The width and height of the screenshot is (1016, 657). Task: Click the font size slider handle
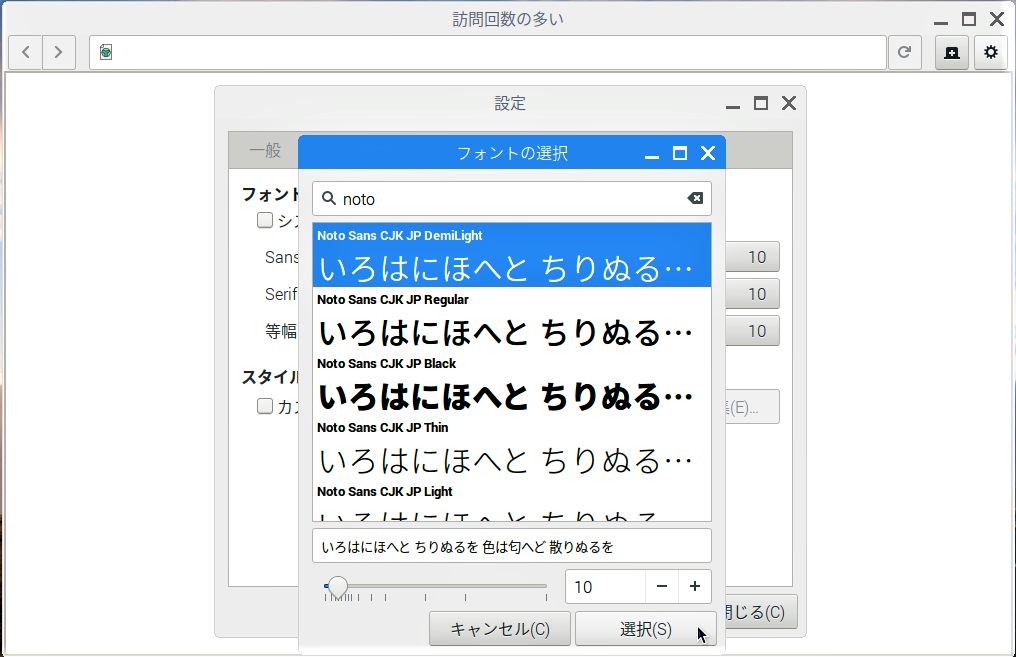pos(337,586)
